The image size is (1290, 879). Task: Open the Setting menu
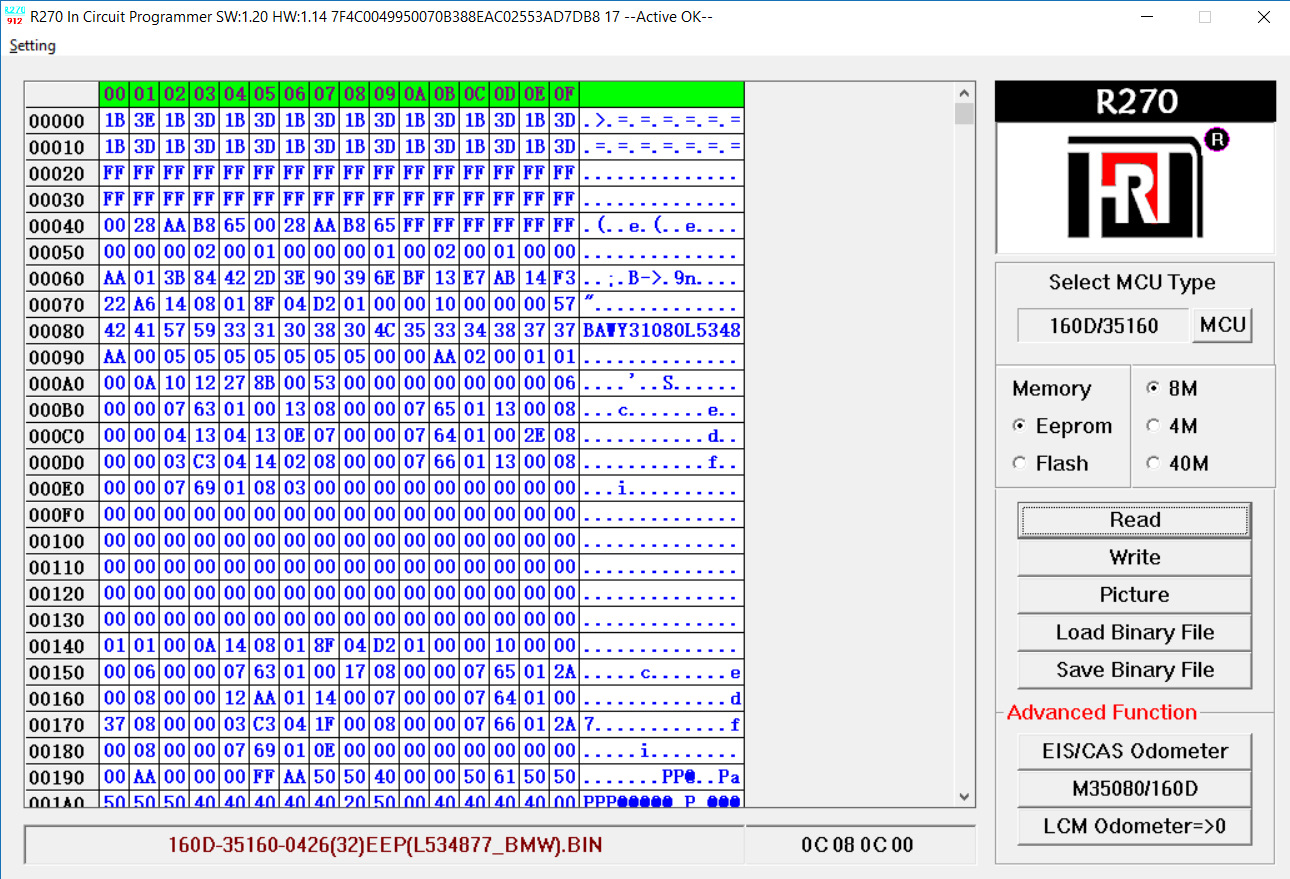[x=32, y=46]
